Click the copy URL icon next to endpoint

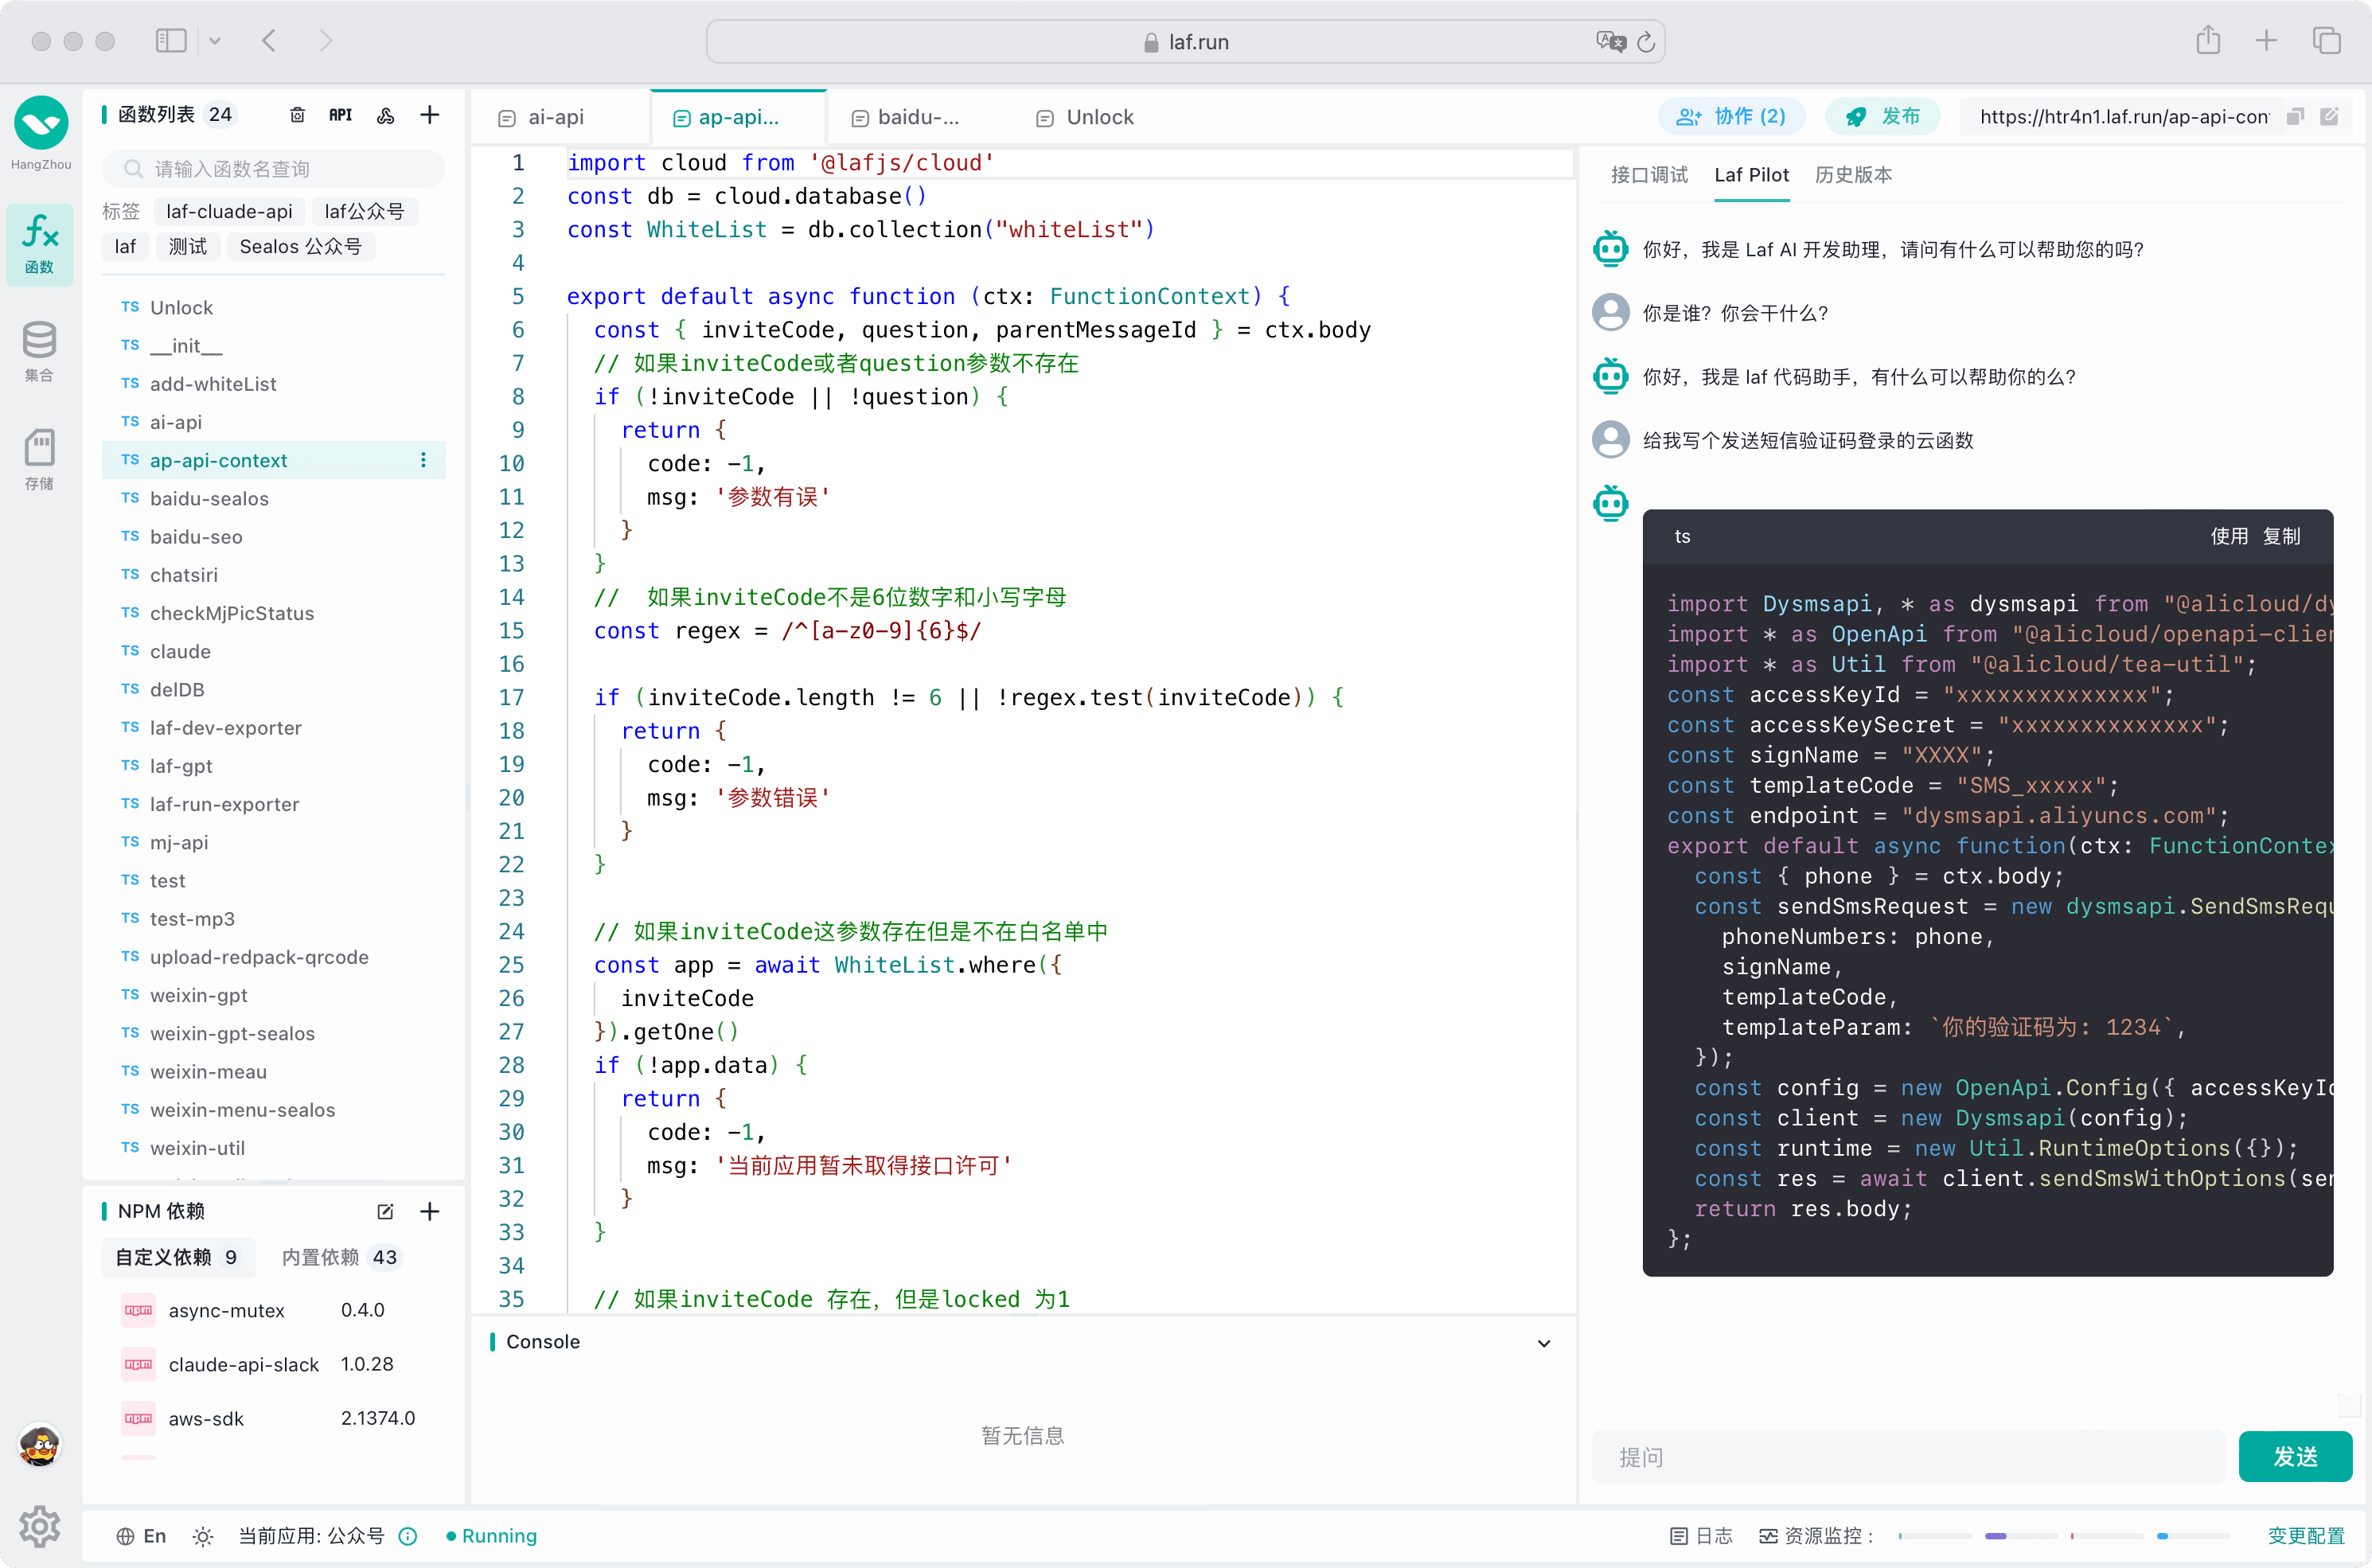click(2292, 117)
